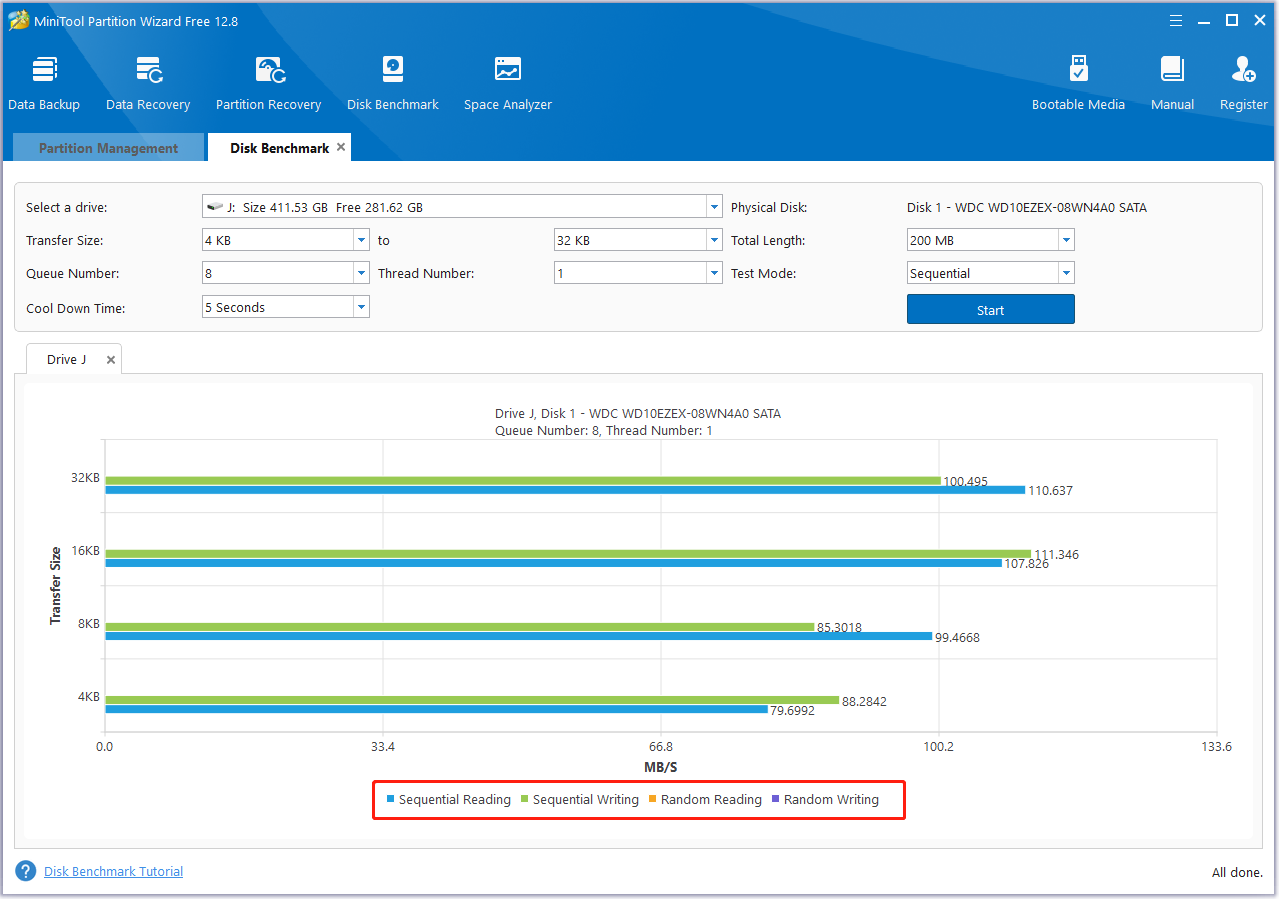Click the 16KB axis label
The height and width of the screenshot is (900, 1279).
(x=86, y=551)
